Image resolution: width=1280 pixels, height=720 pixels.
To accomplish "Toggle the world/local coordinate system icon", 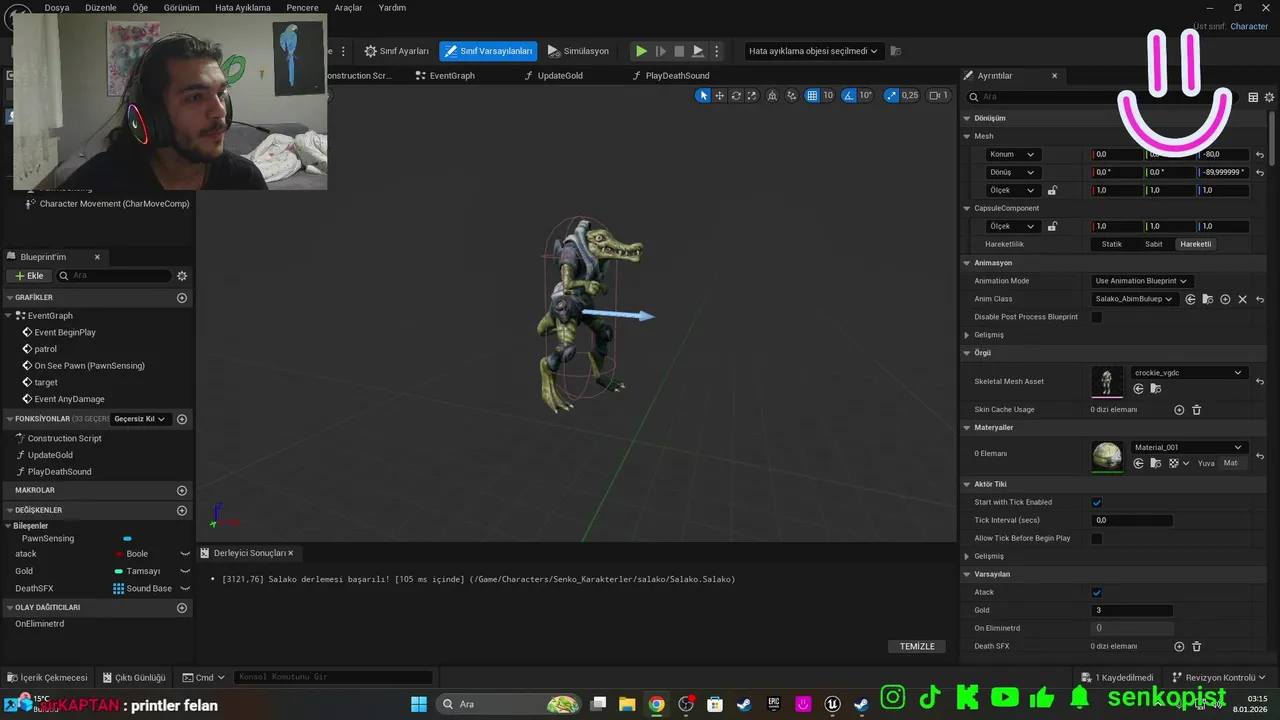I will (774, 95).
